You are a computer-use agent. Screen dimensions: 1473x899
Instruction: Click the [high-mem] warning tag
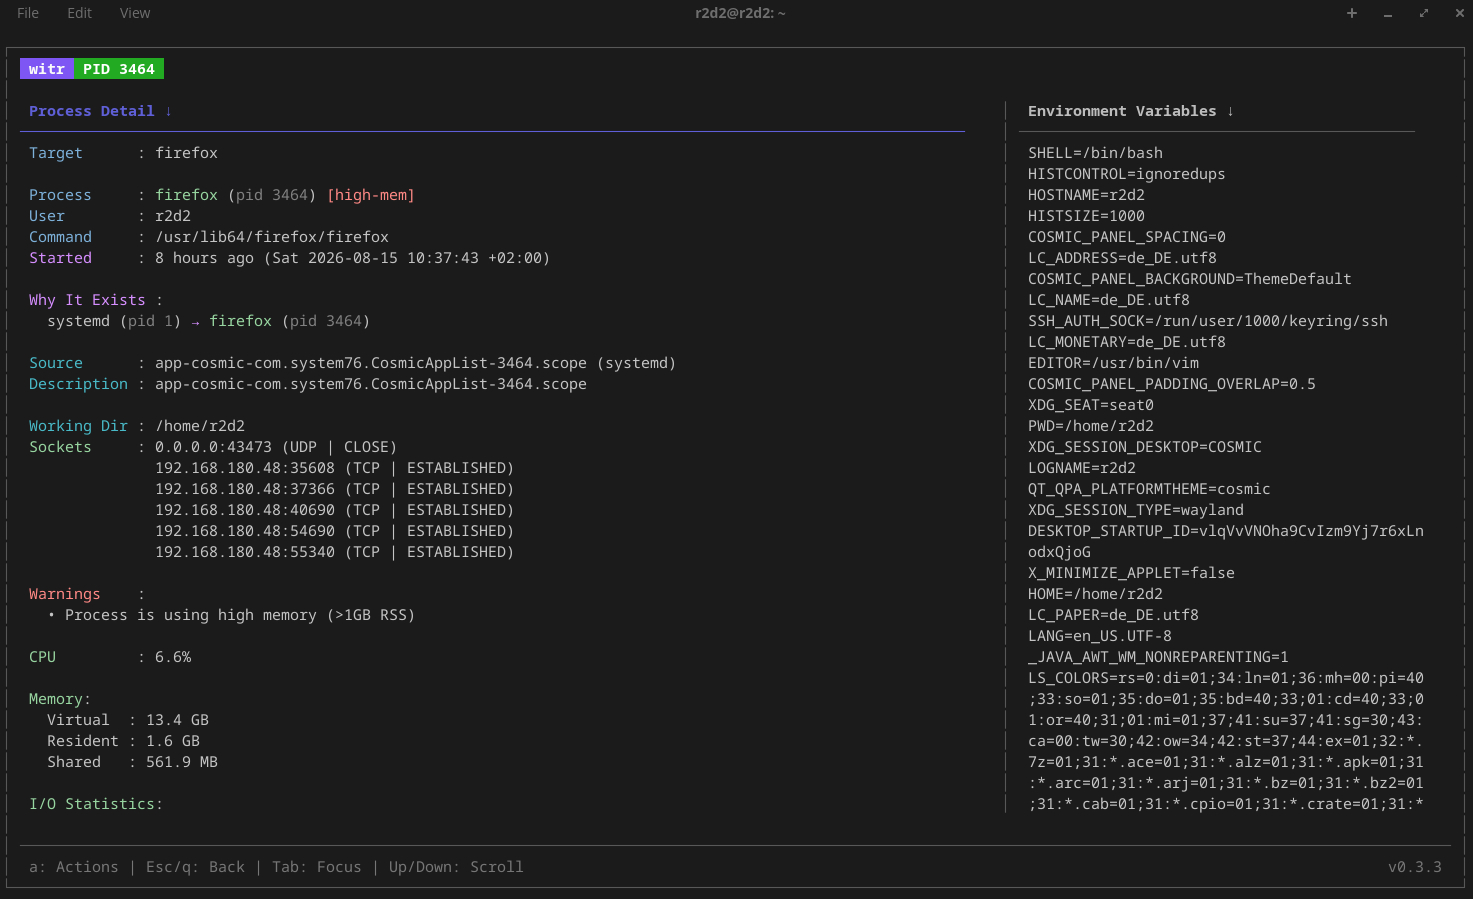coord(371,195)
